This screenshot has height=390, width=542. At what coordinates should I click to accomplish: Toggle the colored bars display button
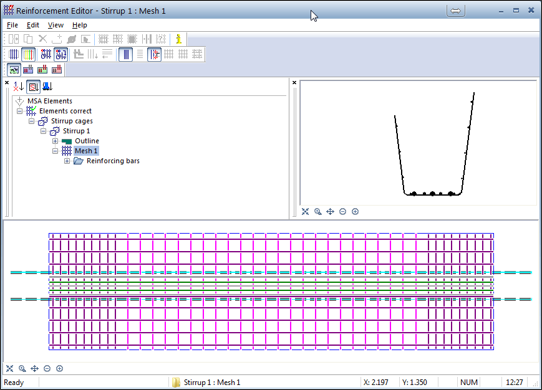click(x=28, y=54)
